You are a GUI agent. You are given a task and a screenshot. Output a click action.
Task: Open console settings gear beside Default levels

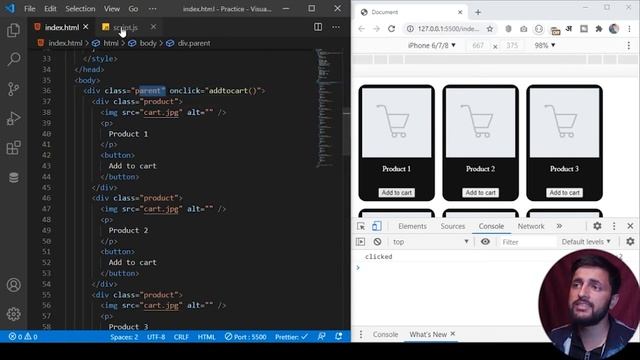pyautogui.click(x=630, y=242)
